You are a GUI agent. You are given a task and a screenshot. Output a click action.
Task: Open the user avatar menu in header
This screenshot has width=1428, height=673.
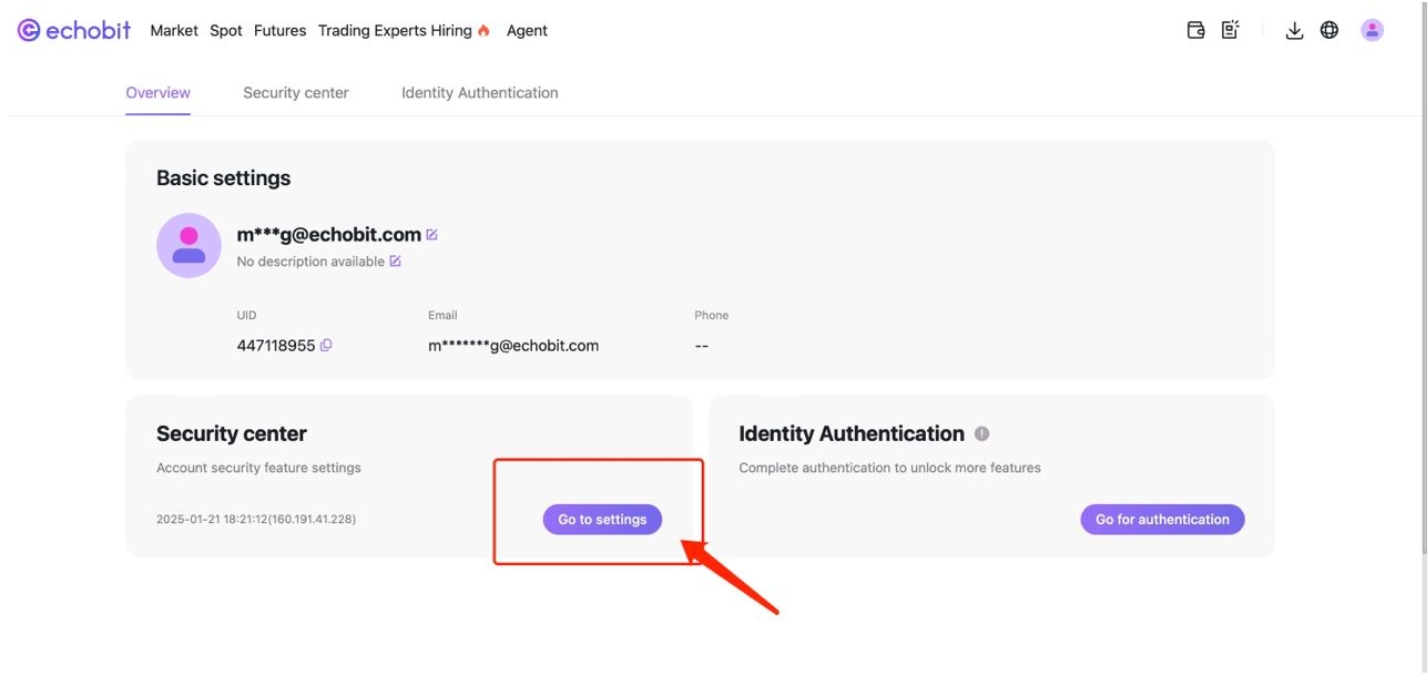click(1372, 30)
